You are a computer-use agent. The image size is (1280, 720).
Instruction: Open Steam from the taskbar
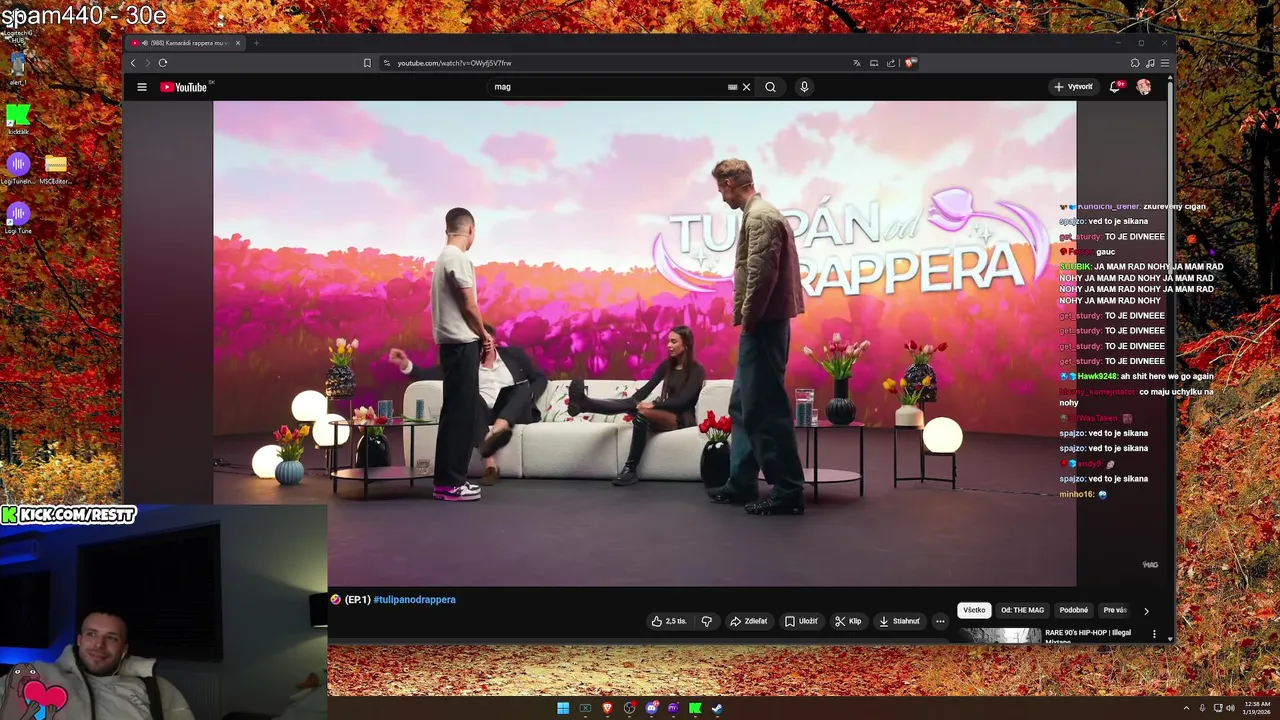coord(717,708)
